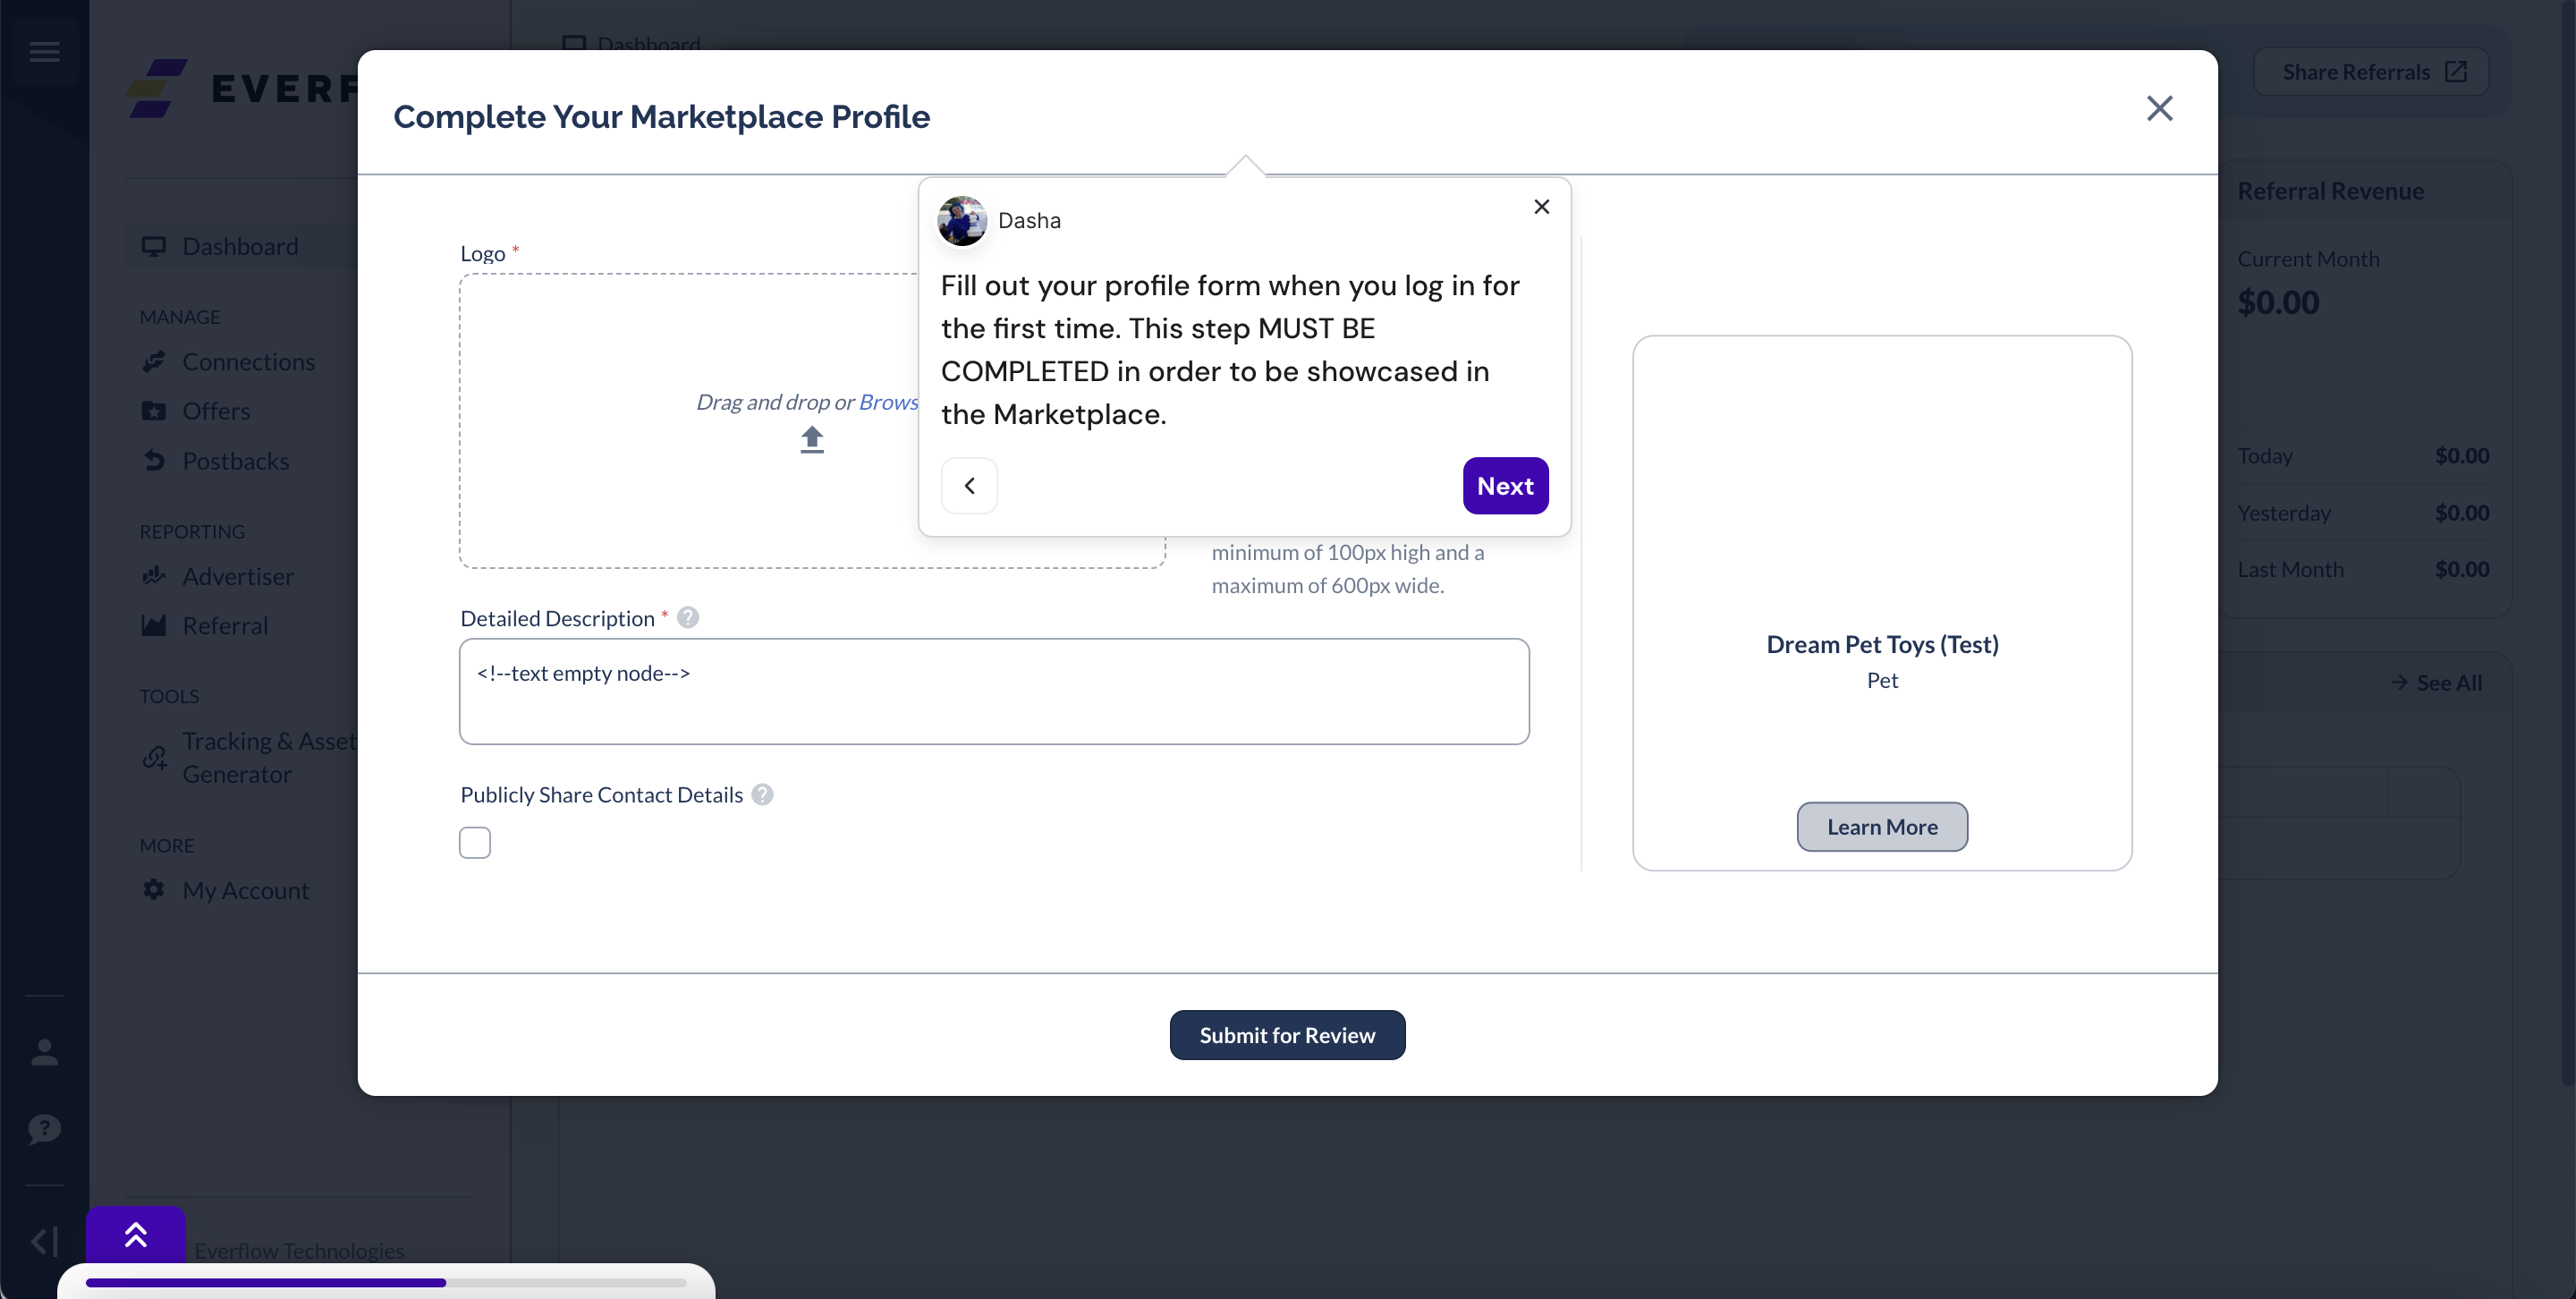
Task: Open Advertiser reporting in the sidebar
Action: click(x=238, y=576)
